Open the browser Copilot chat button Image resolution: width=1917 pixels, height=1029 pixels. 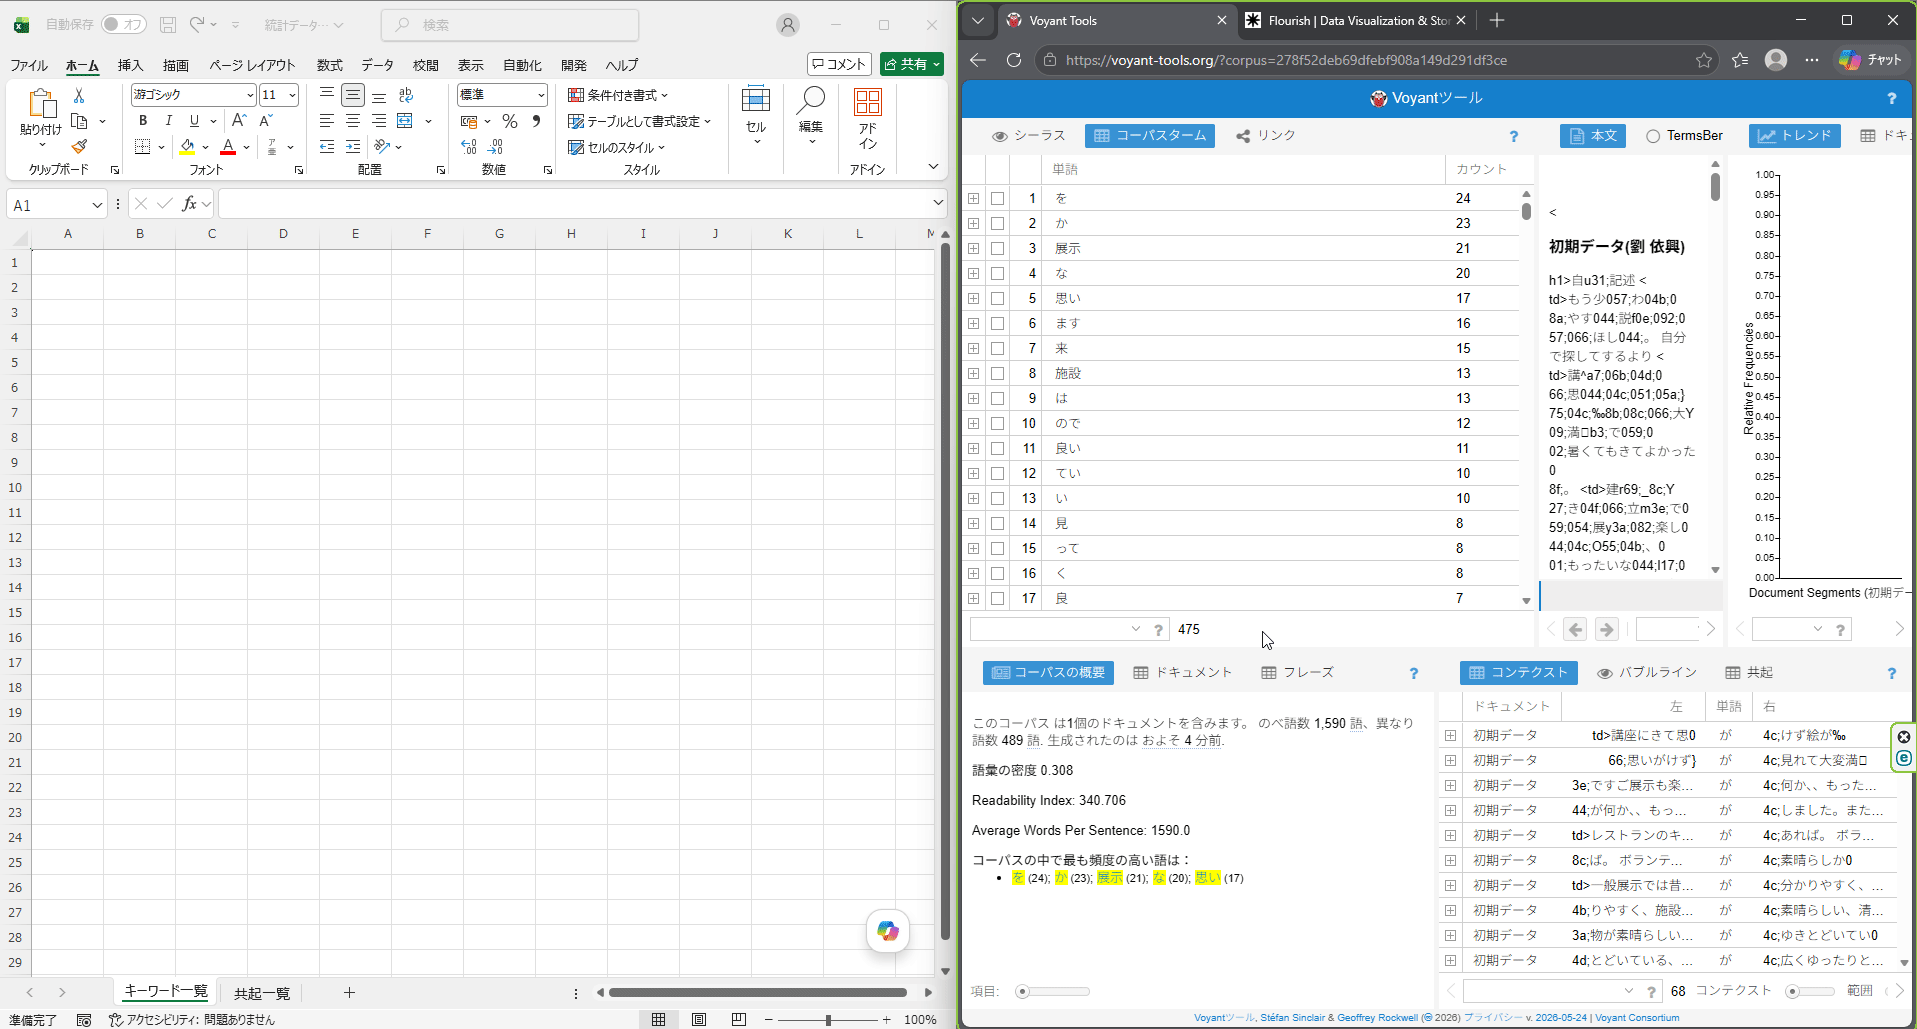(1870, 60)
